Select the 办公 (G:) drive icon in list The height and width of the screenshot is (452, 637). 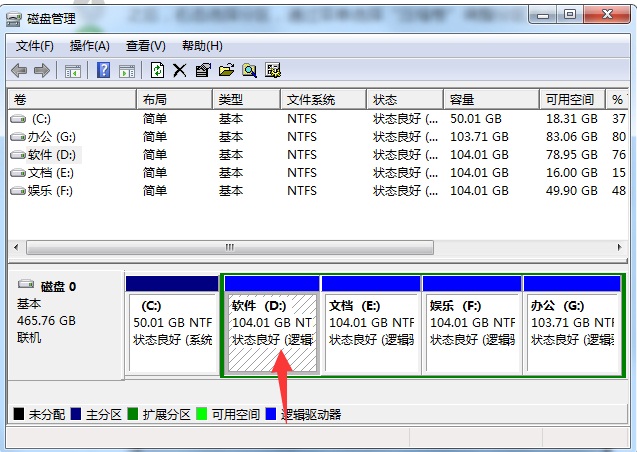coord(18,137)
